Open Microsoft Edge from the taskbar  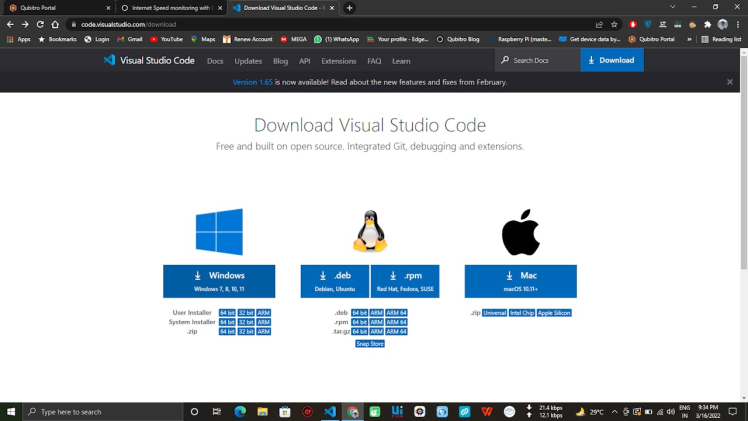pyautogui.click(x=240, y=411)
